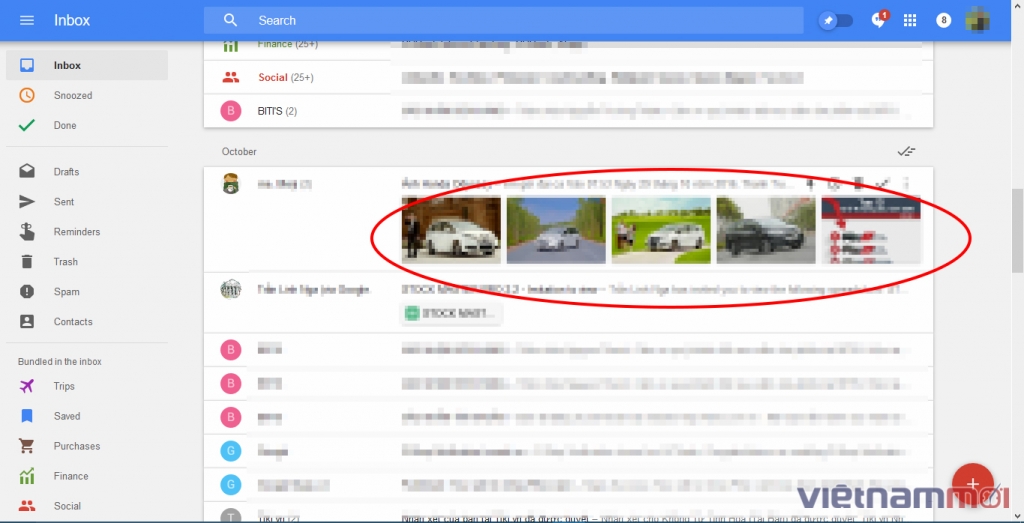Image resolution: width=1024 pixels, height=523 pixels.
Task: Open Done in sidebar
Action: [x=87, y=125]
